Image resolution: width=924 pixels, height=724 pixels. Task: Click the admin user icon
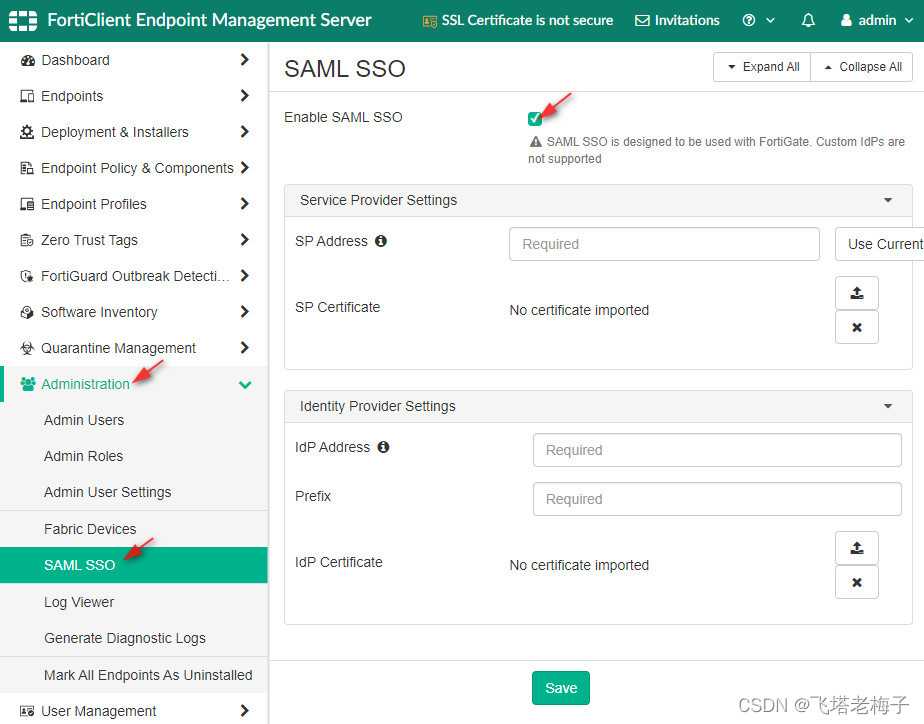click(x=846, y=20)
